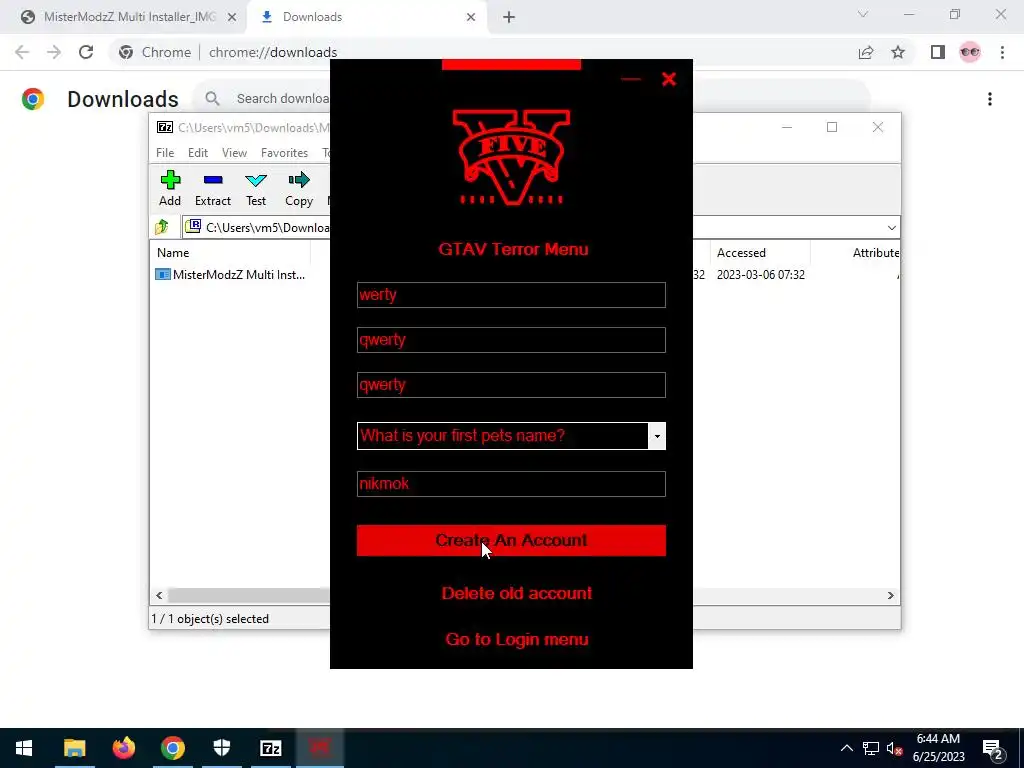
Task: Open Windows Start menu
Action: click(24, 748)
